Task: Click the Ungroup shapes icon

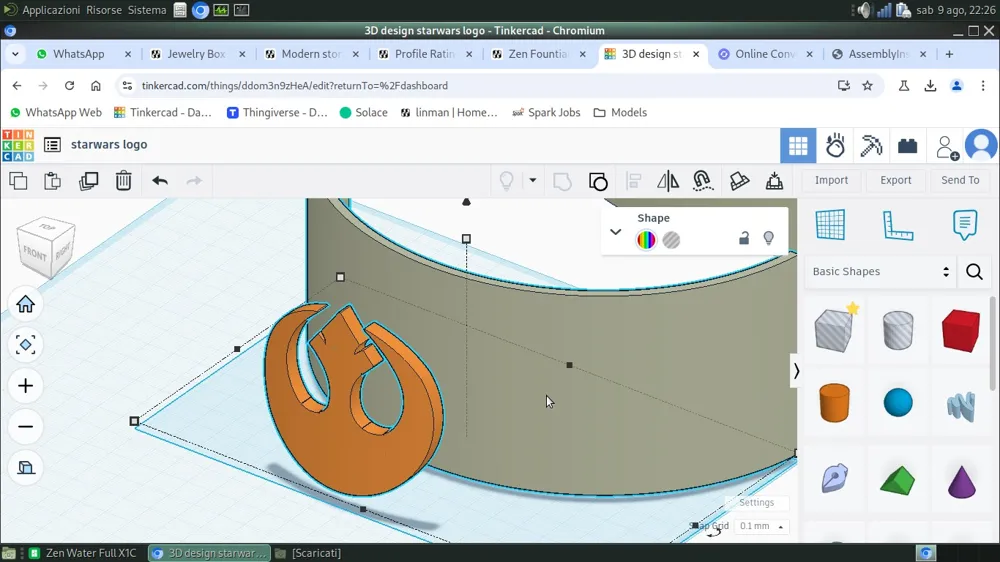Action: (598, 181)
